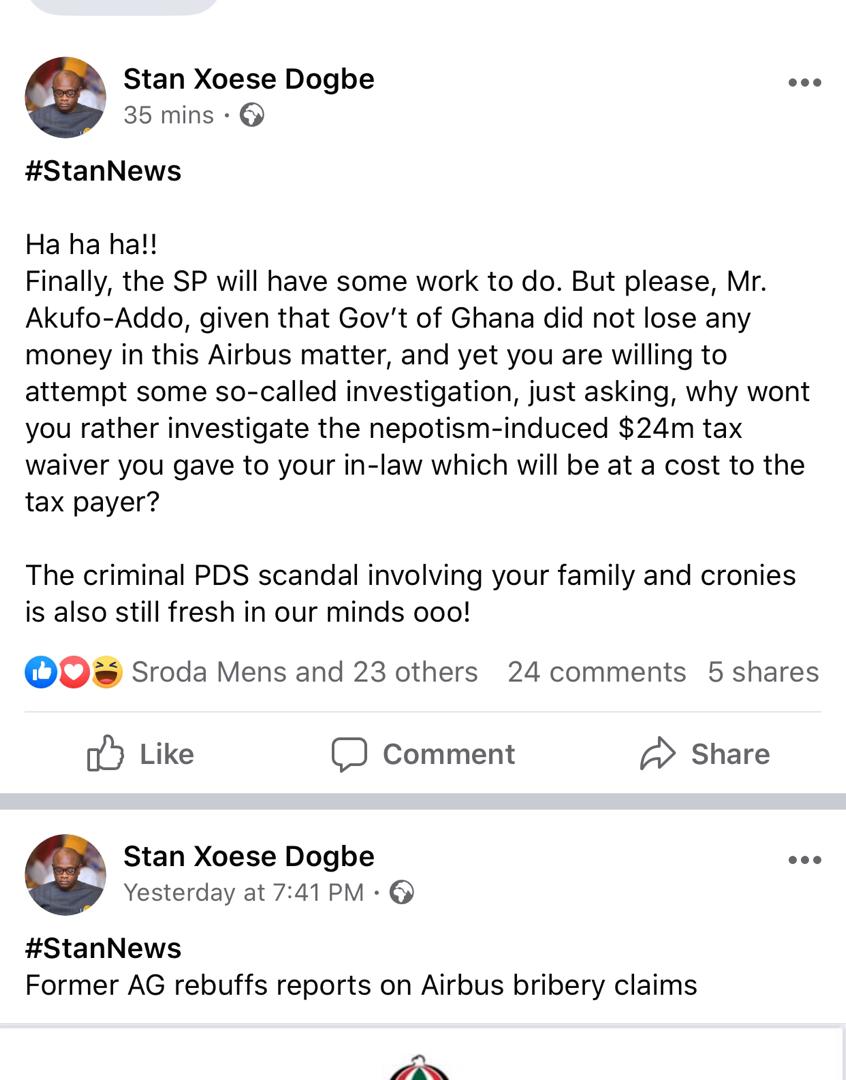846x1080 pixels.
Task: Open the 24 comments list
Action: [596, 672]
